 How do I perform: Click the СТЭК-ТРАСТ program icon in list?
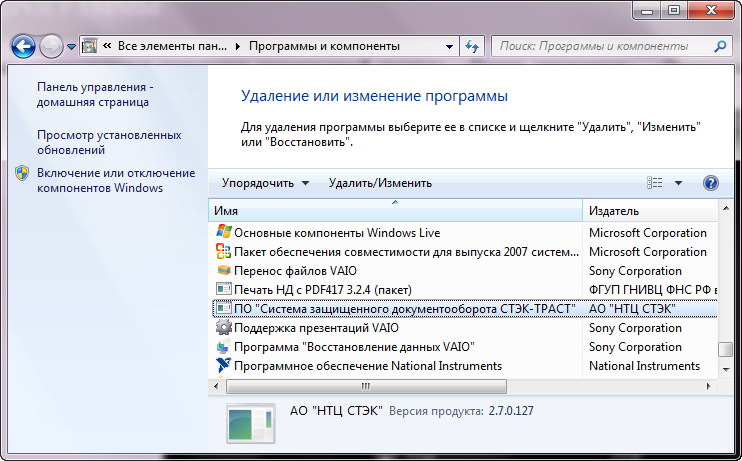click(224, 308)
